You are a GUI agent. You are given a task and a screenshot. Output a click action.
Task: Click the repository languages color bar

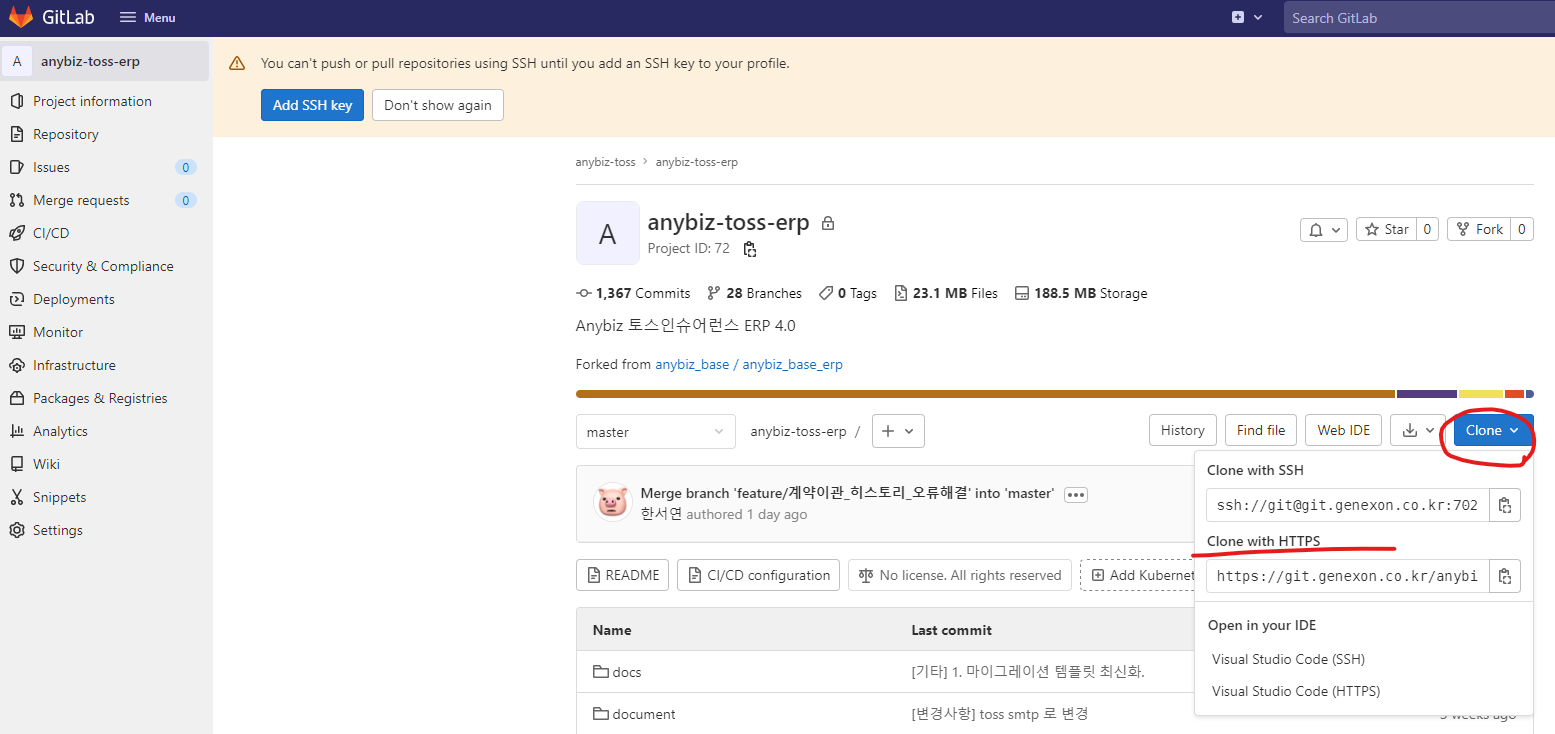(985, 394)
